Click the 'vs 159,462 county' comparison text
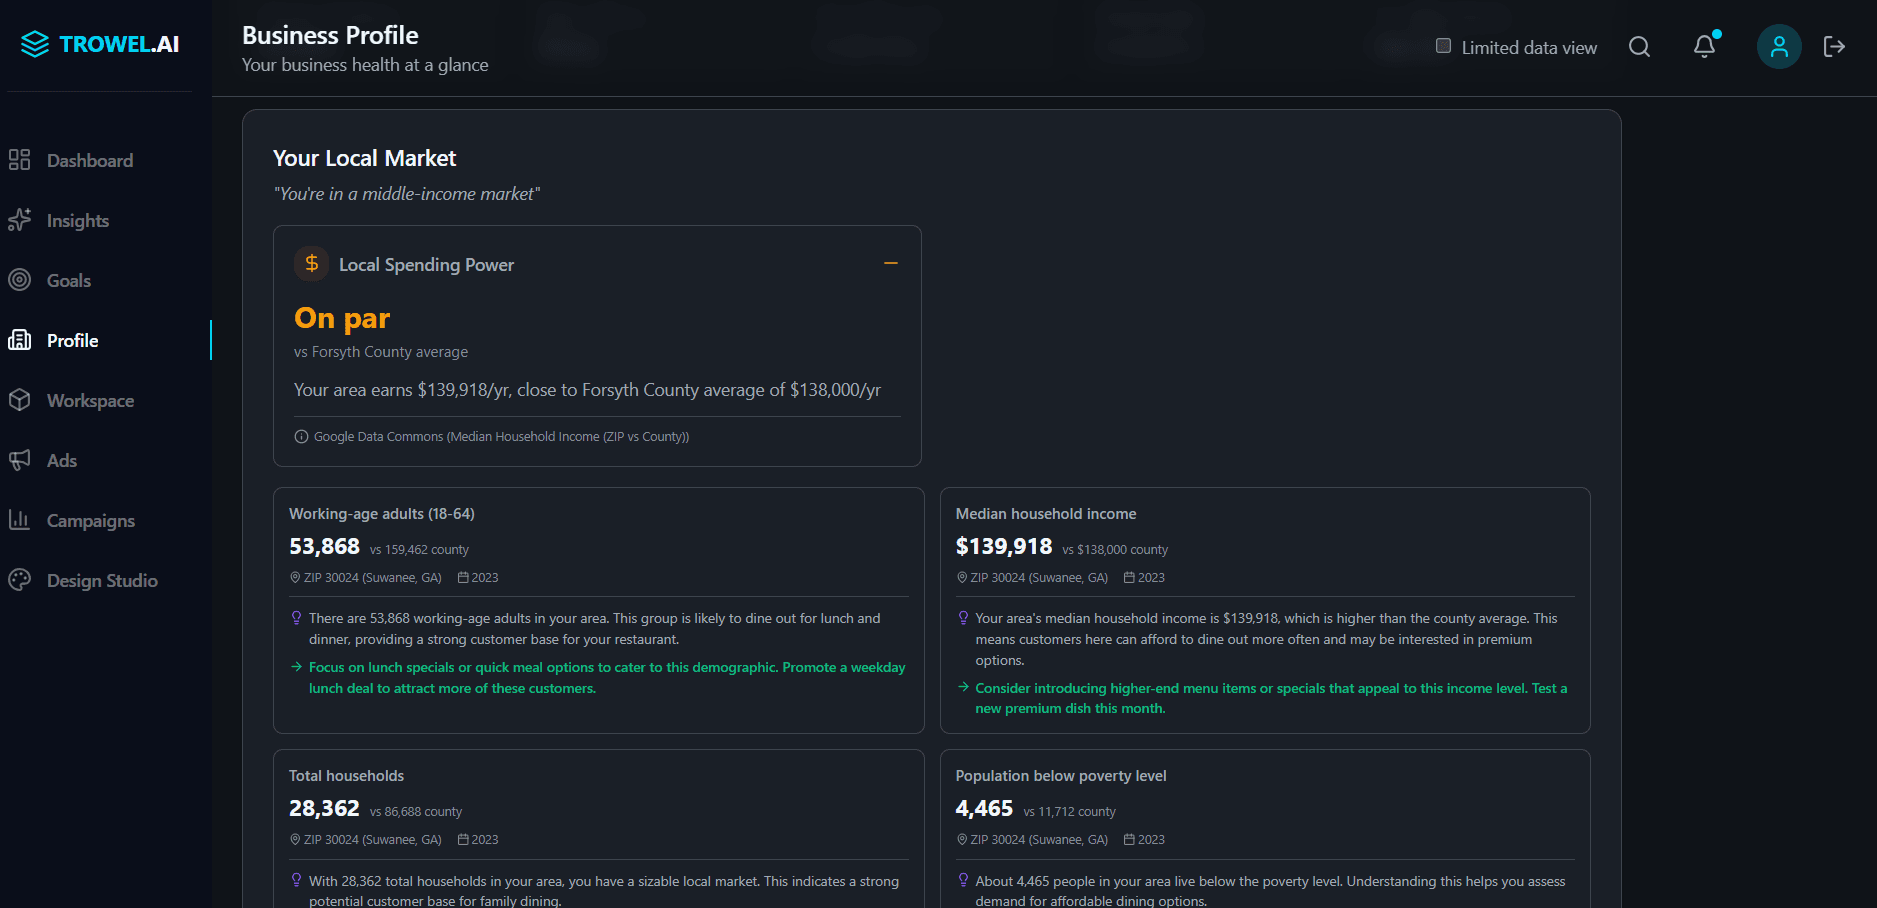Viewport: 1877px width, 908px height. [x=419, y=550]
